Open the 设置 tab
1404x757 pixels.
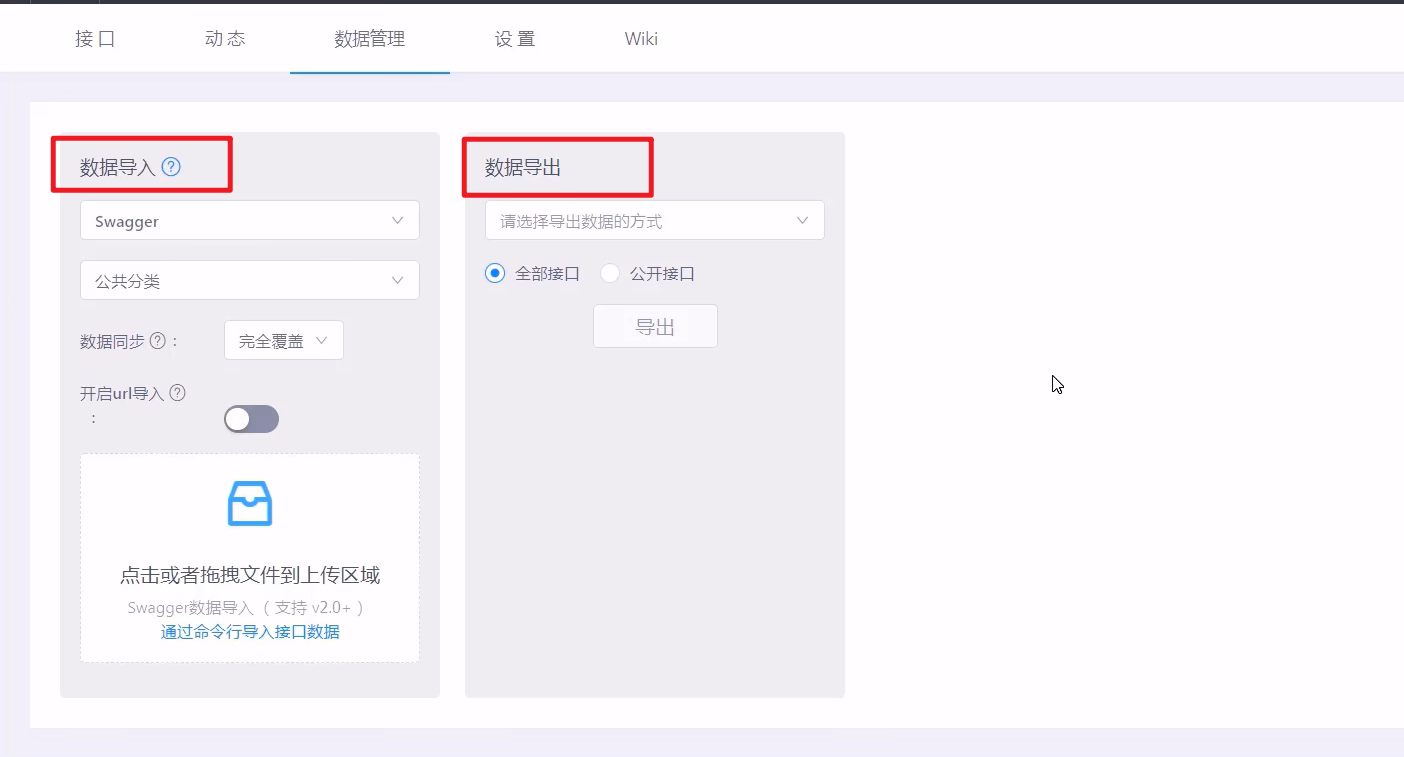click(515, 39)
